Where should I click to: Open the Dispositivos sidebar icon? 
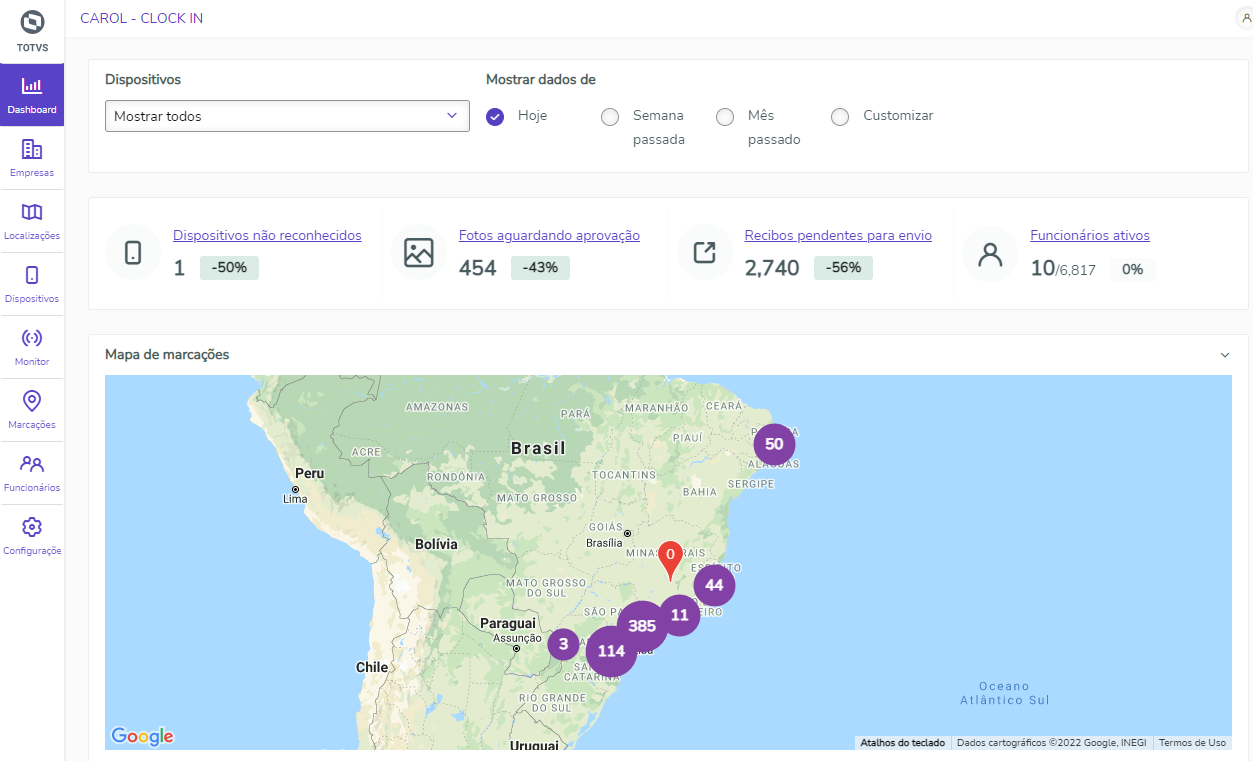[32, 276]
